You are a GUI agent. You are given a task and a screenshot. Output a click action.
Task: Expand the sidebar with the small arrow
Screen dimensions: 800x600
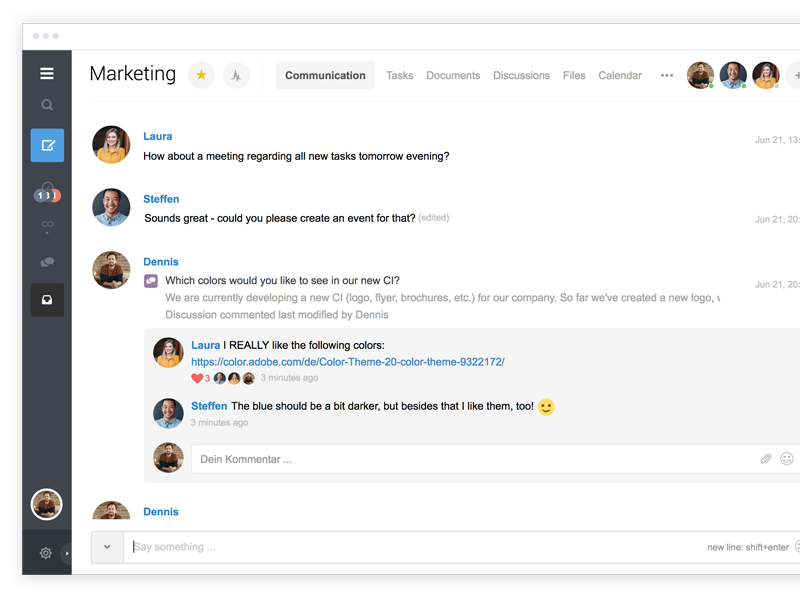67,553
